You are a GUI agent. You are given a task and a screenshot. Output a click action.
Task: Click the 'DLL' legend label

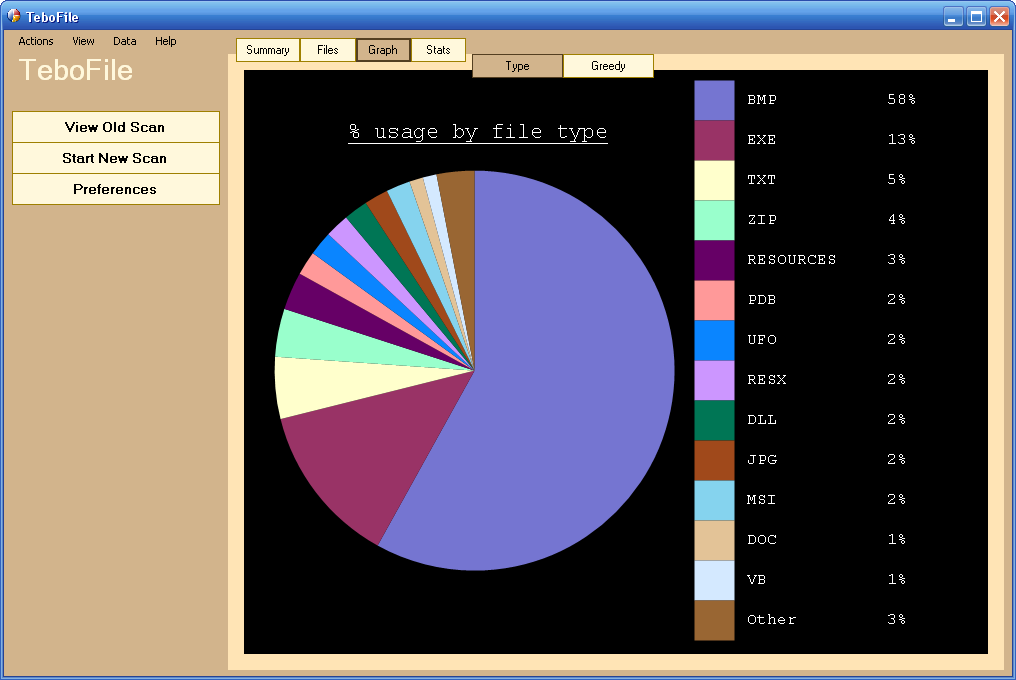(762, 420)
